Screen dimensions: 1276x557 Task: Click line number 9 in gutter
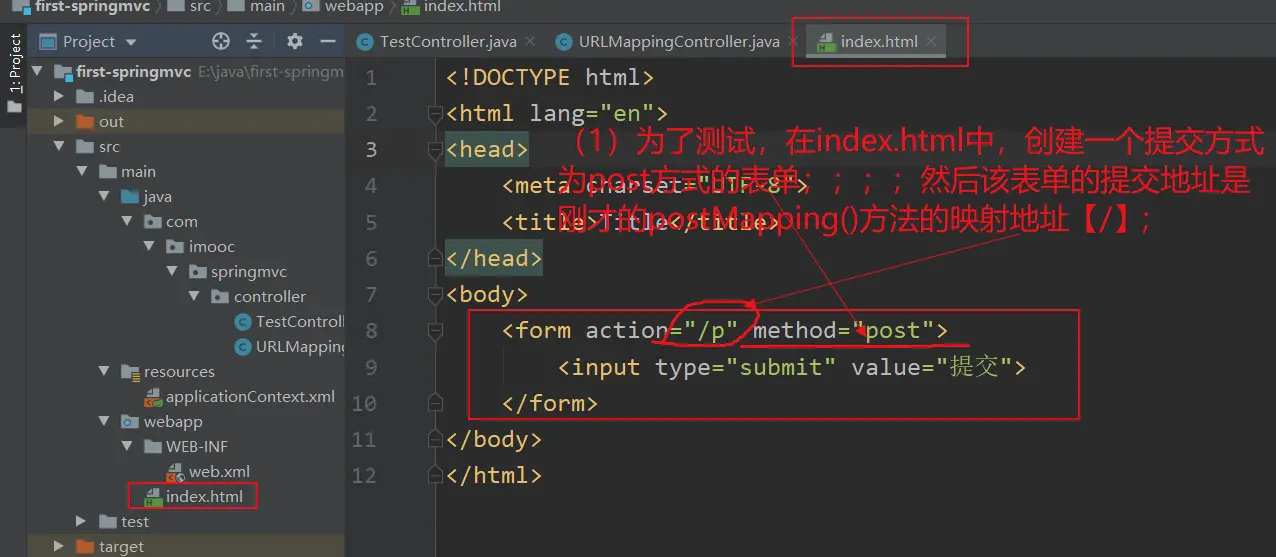370,367
